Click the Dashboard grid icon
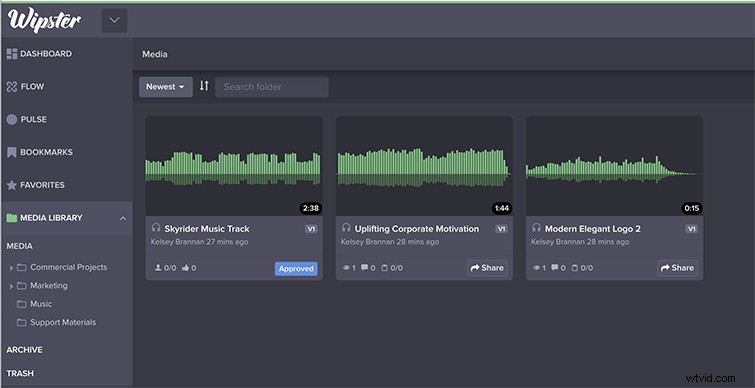755x388 pixels. point(12,54)
